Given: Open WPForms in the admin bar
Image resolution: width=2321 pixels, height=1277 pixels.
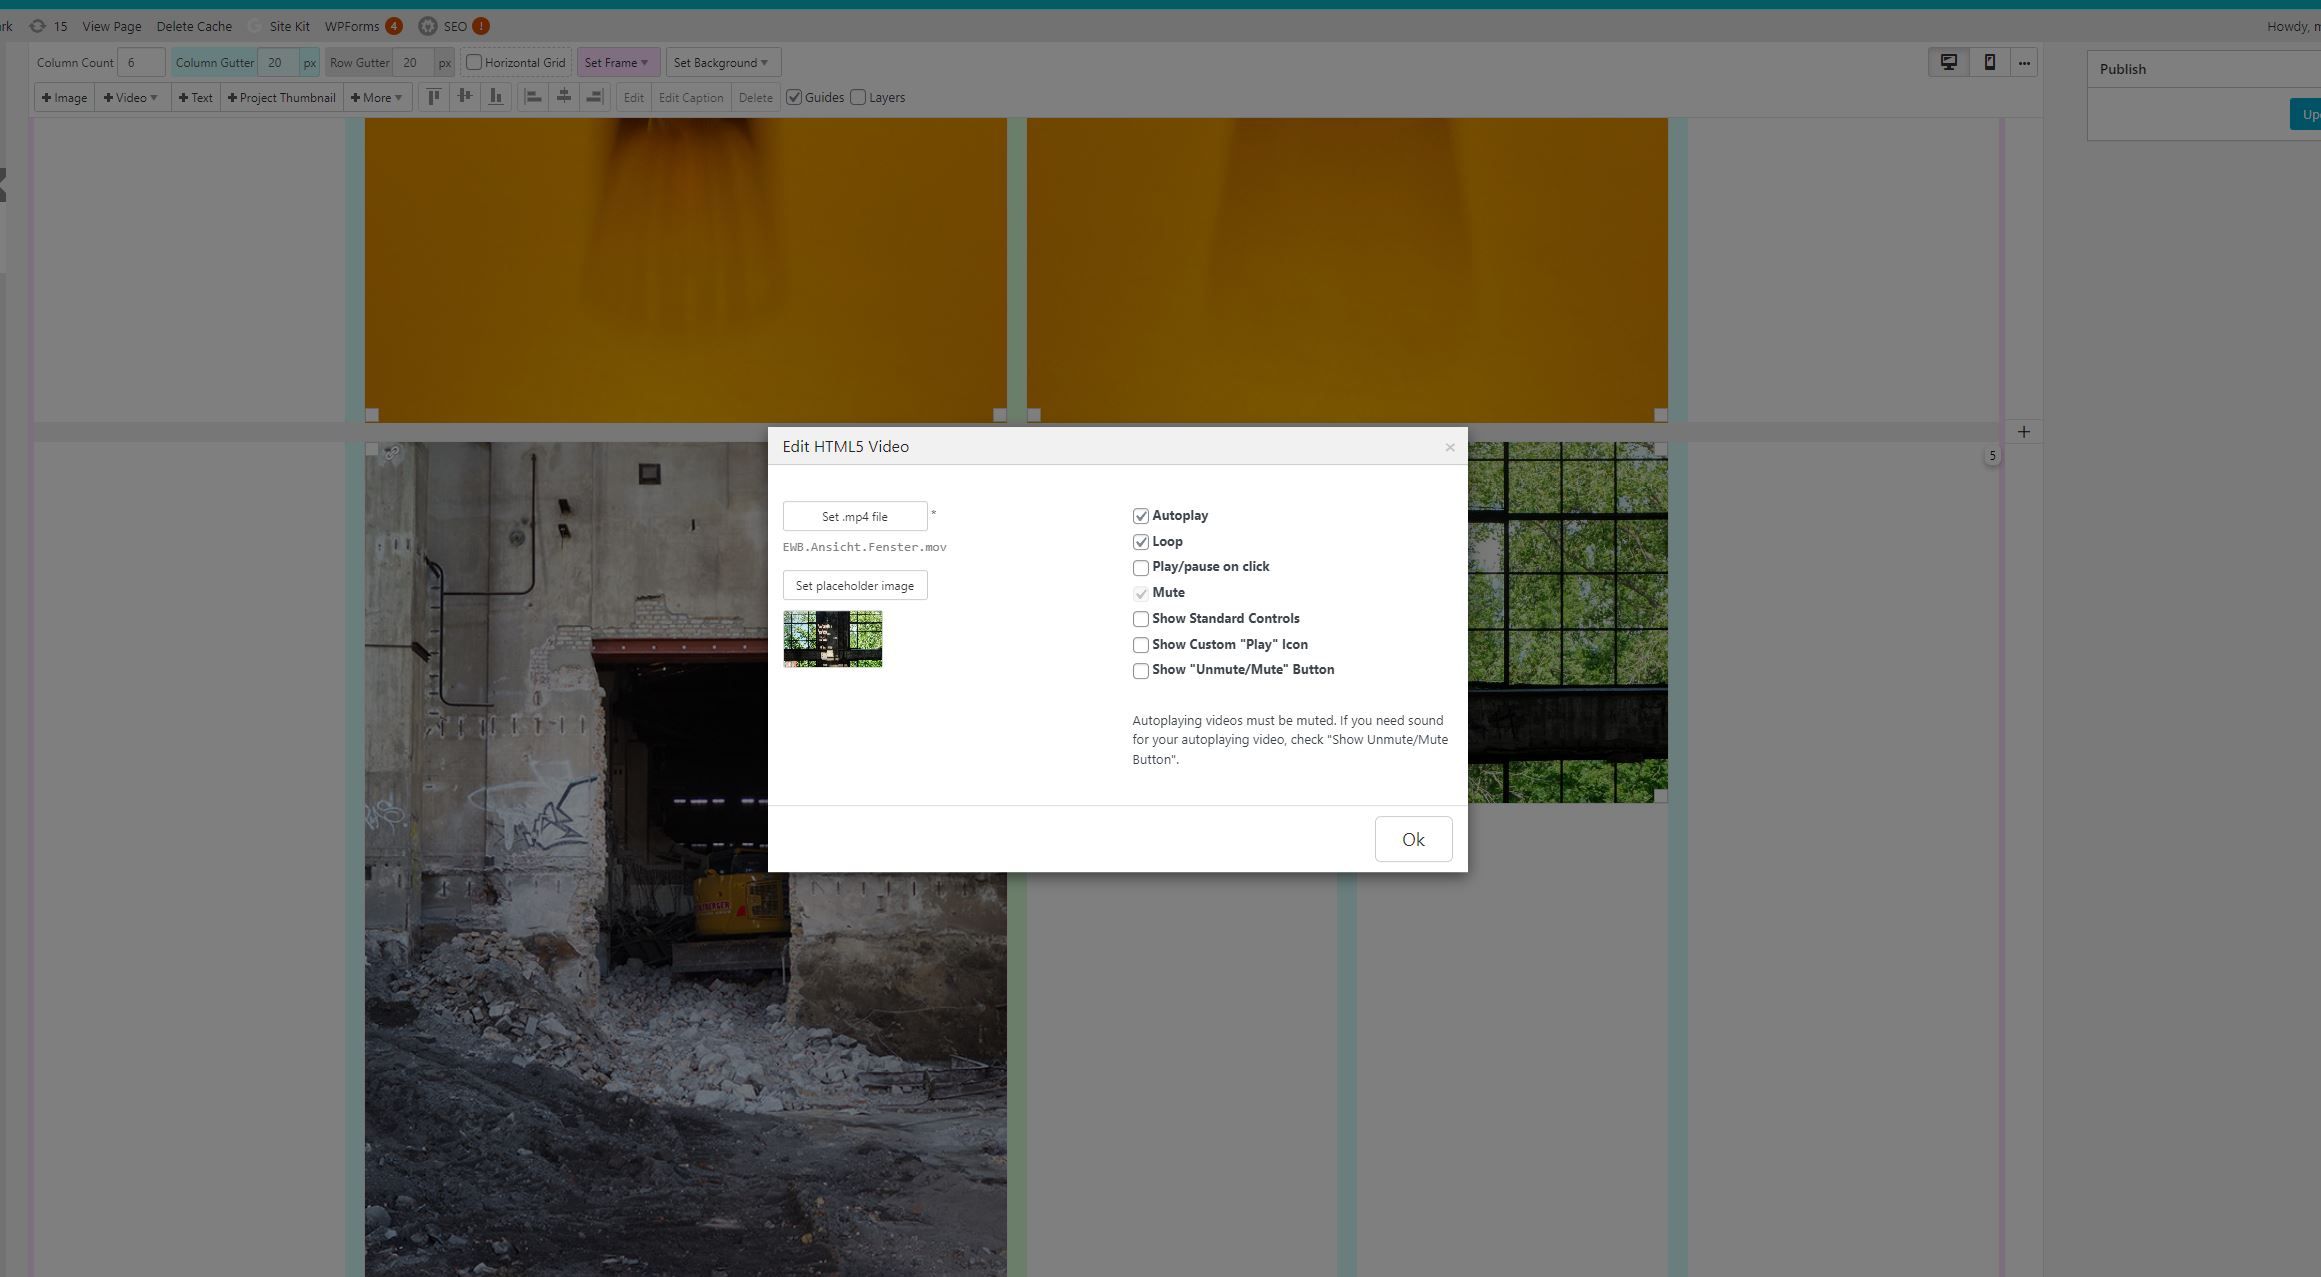Looking at the screenshot, I should click(352, 26).
